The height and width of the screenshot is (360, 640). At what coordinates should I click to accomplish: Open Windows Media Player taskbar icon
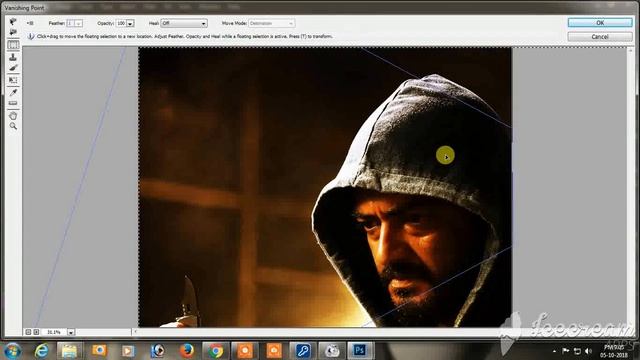128,351
